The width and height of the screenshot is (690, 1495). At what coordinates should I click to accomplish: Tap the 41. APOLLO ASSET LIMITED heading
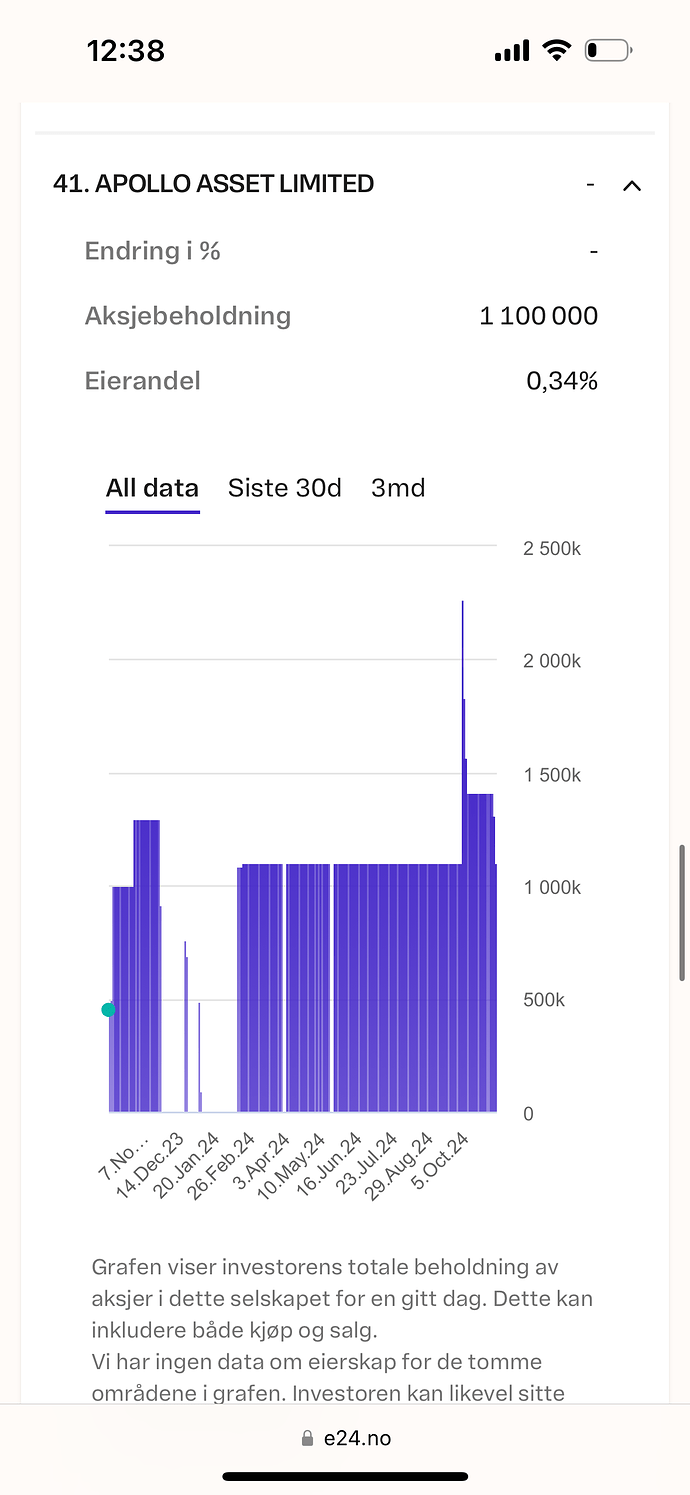[x=214, y=184]
